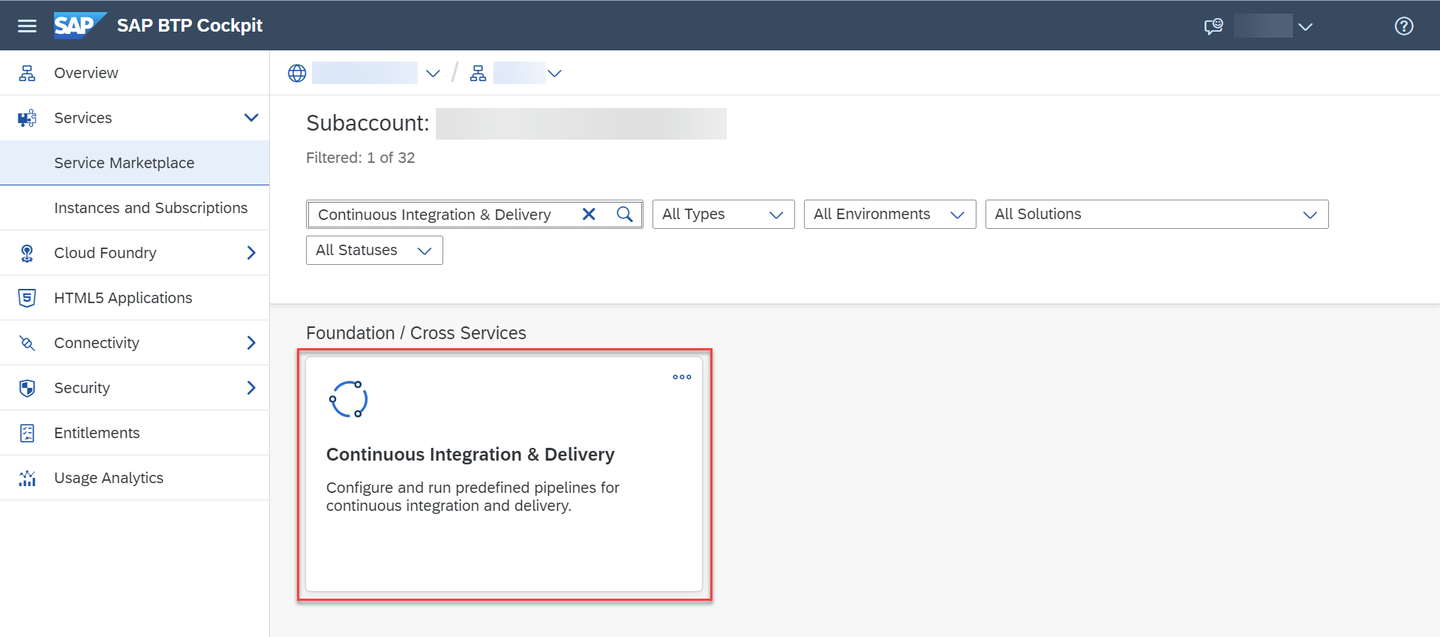This screenshot has width=1440, height=637.
Task: Click the Connectivity icon
Action: [x=27, y=343]
